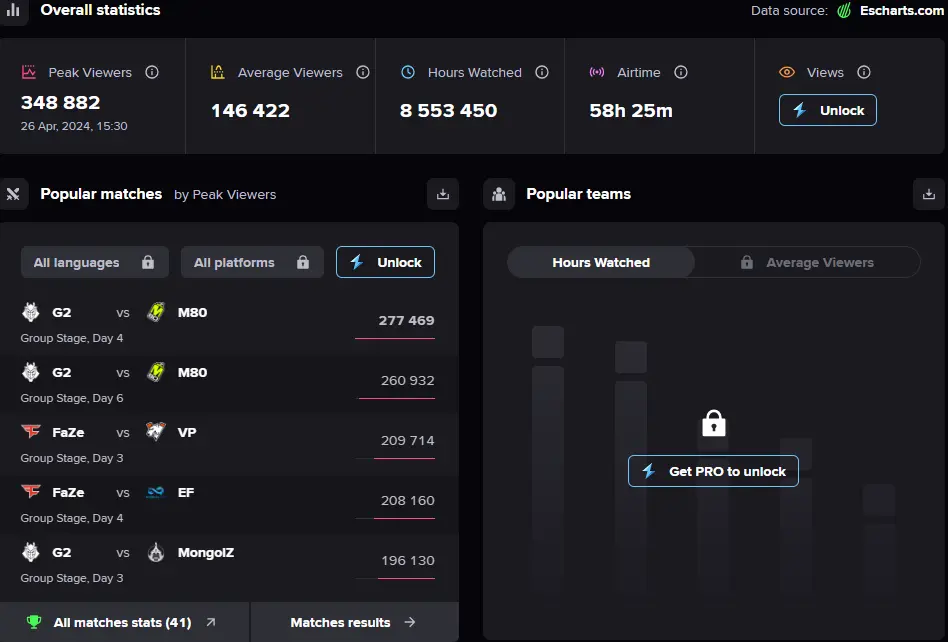This screenshot has height=642, width=948.
Task: Click the Eternal Fire team logo
Action: click(155, 492)
